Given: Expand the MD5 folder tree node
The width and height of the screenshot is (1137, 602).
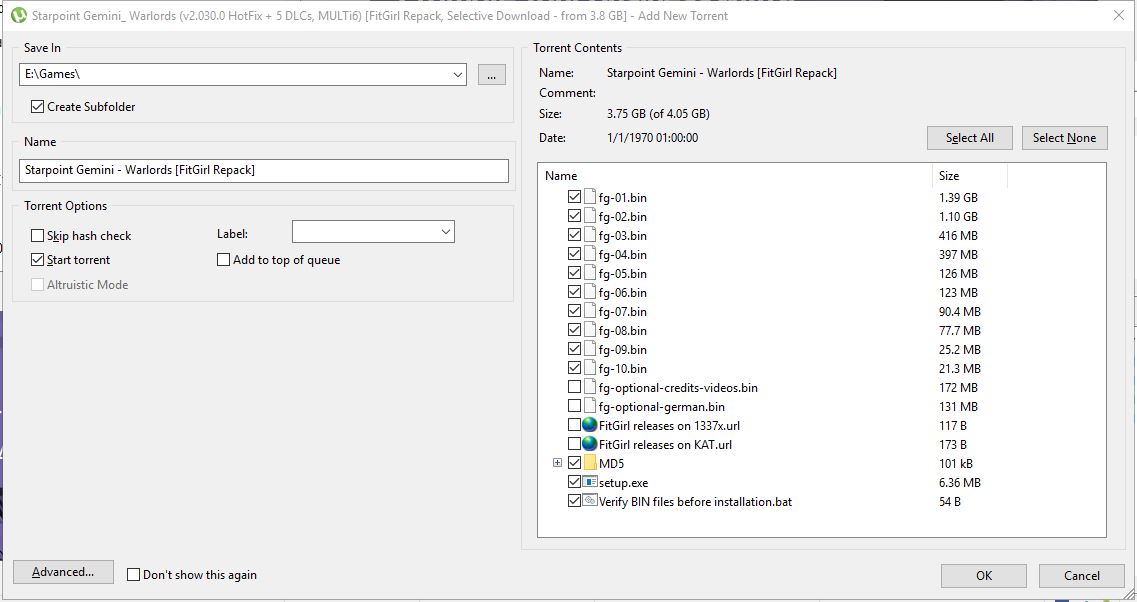Looking at the screenshot, I should click(557, 463).
